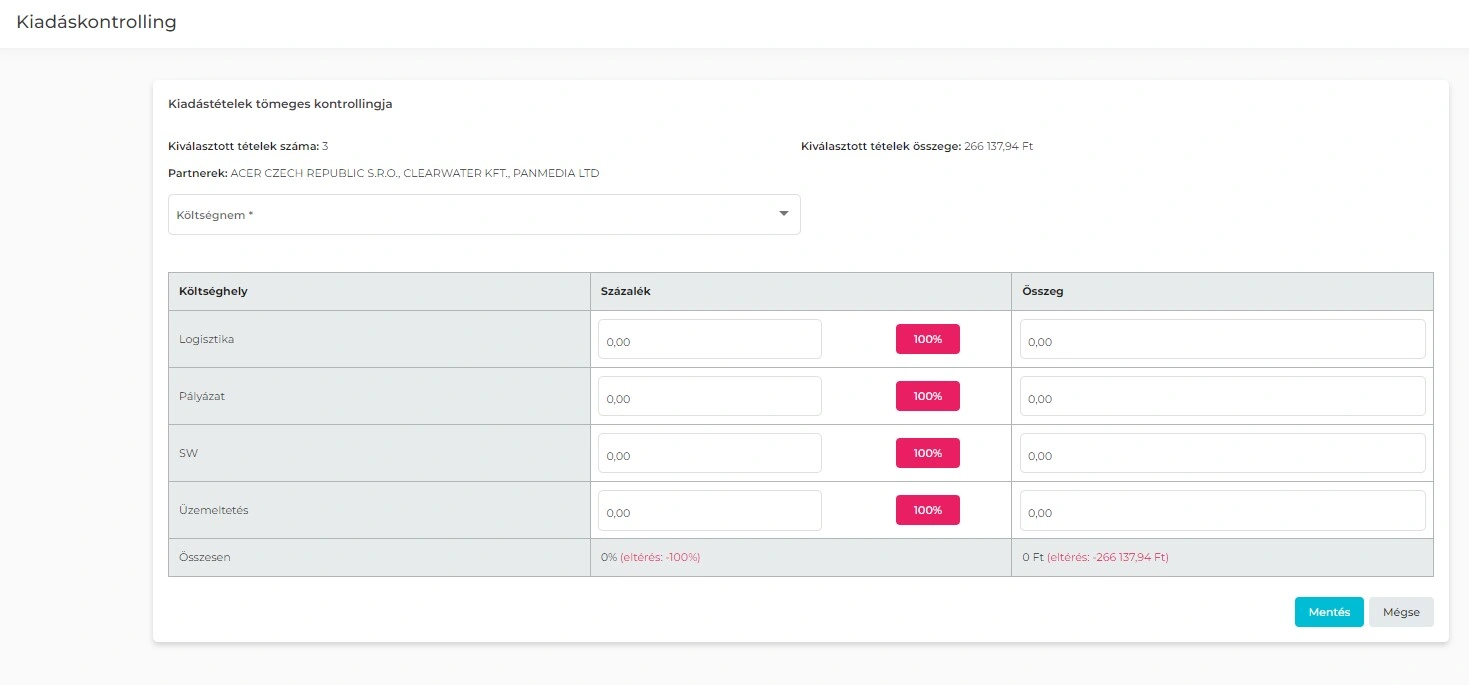1469x685 pixels.
Task: Hit the 100% button for Üzemeltetés
Action: click(927, 510)
